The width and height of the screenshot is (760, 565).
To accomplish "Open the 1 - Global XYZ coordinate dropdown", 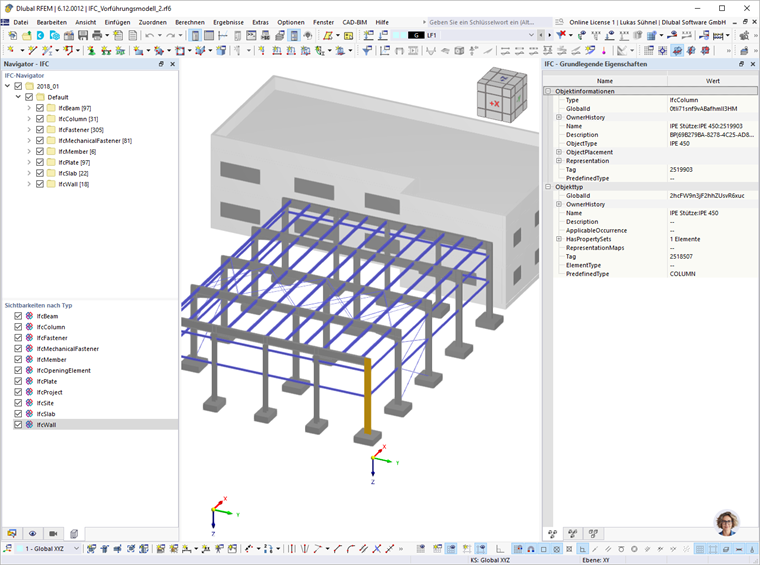I will pos(76,549).
